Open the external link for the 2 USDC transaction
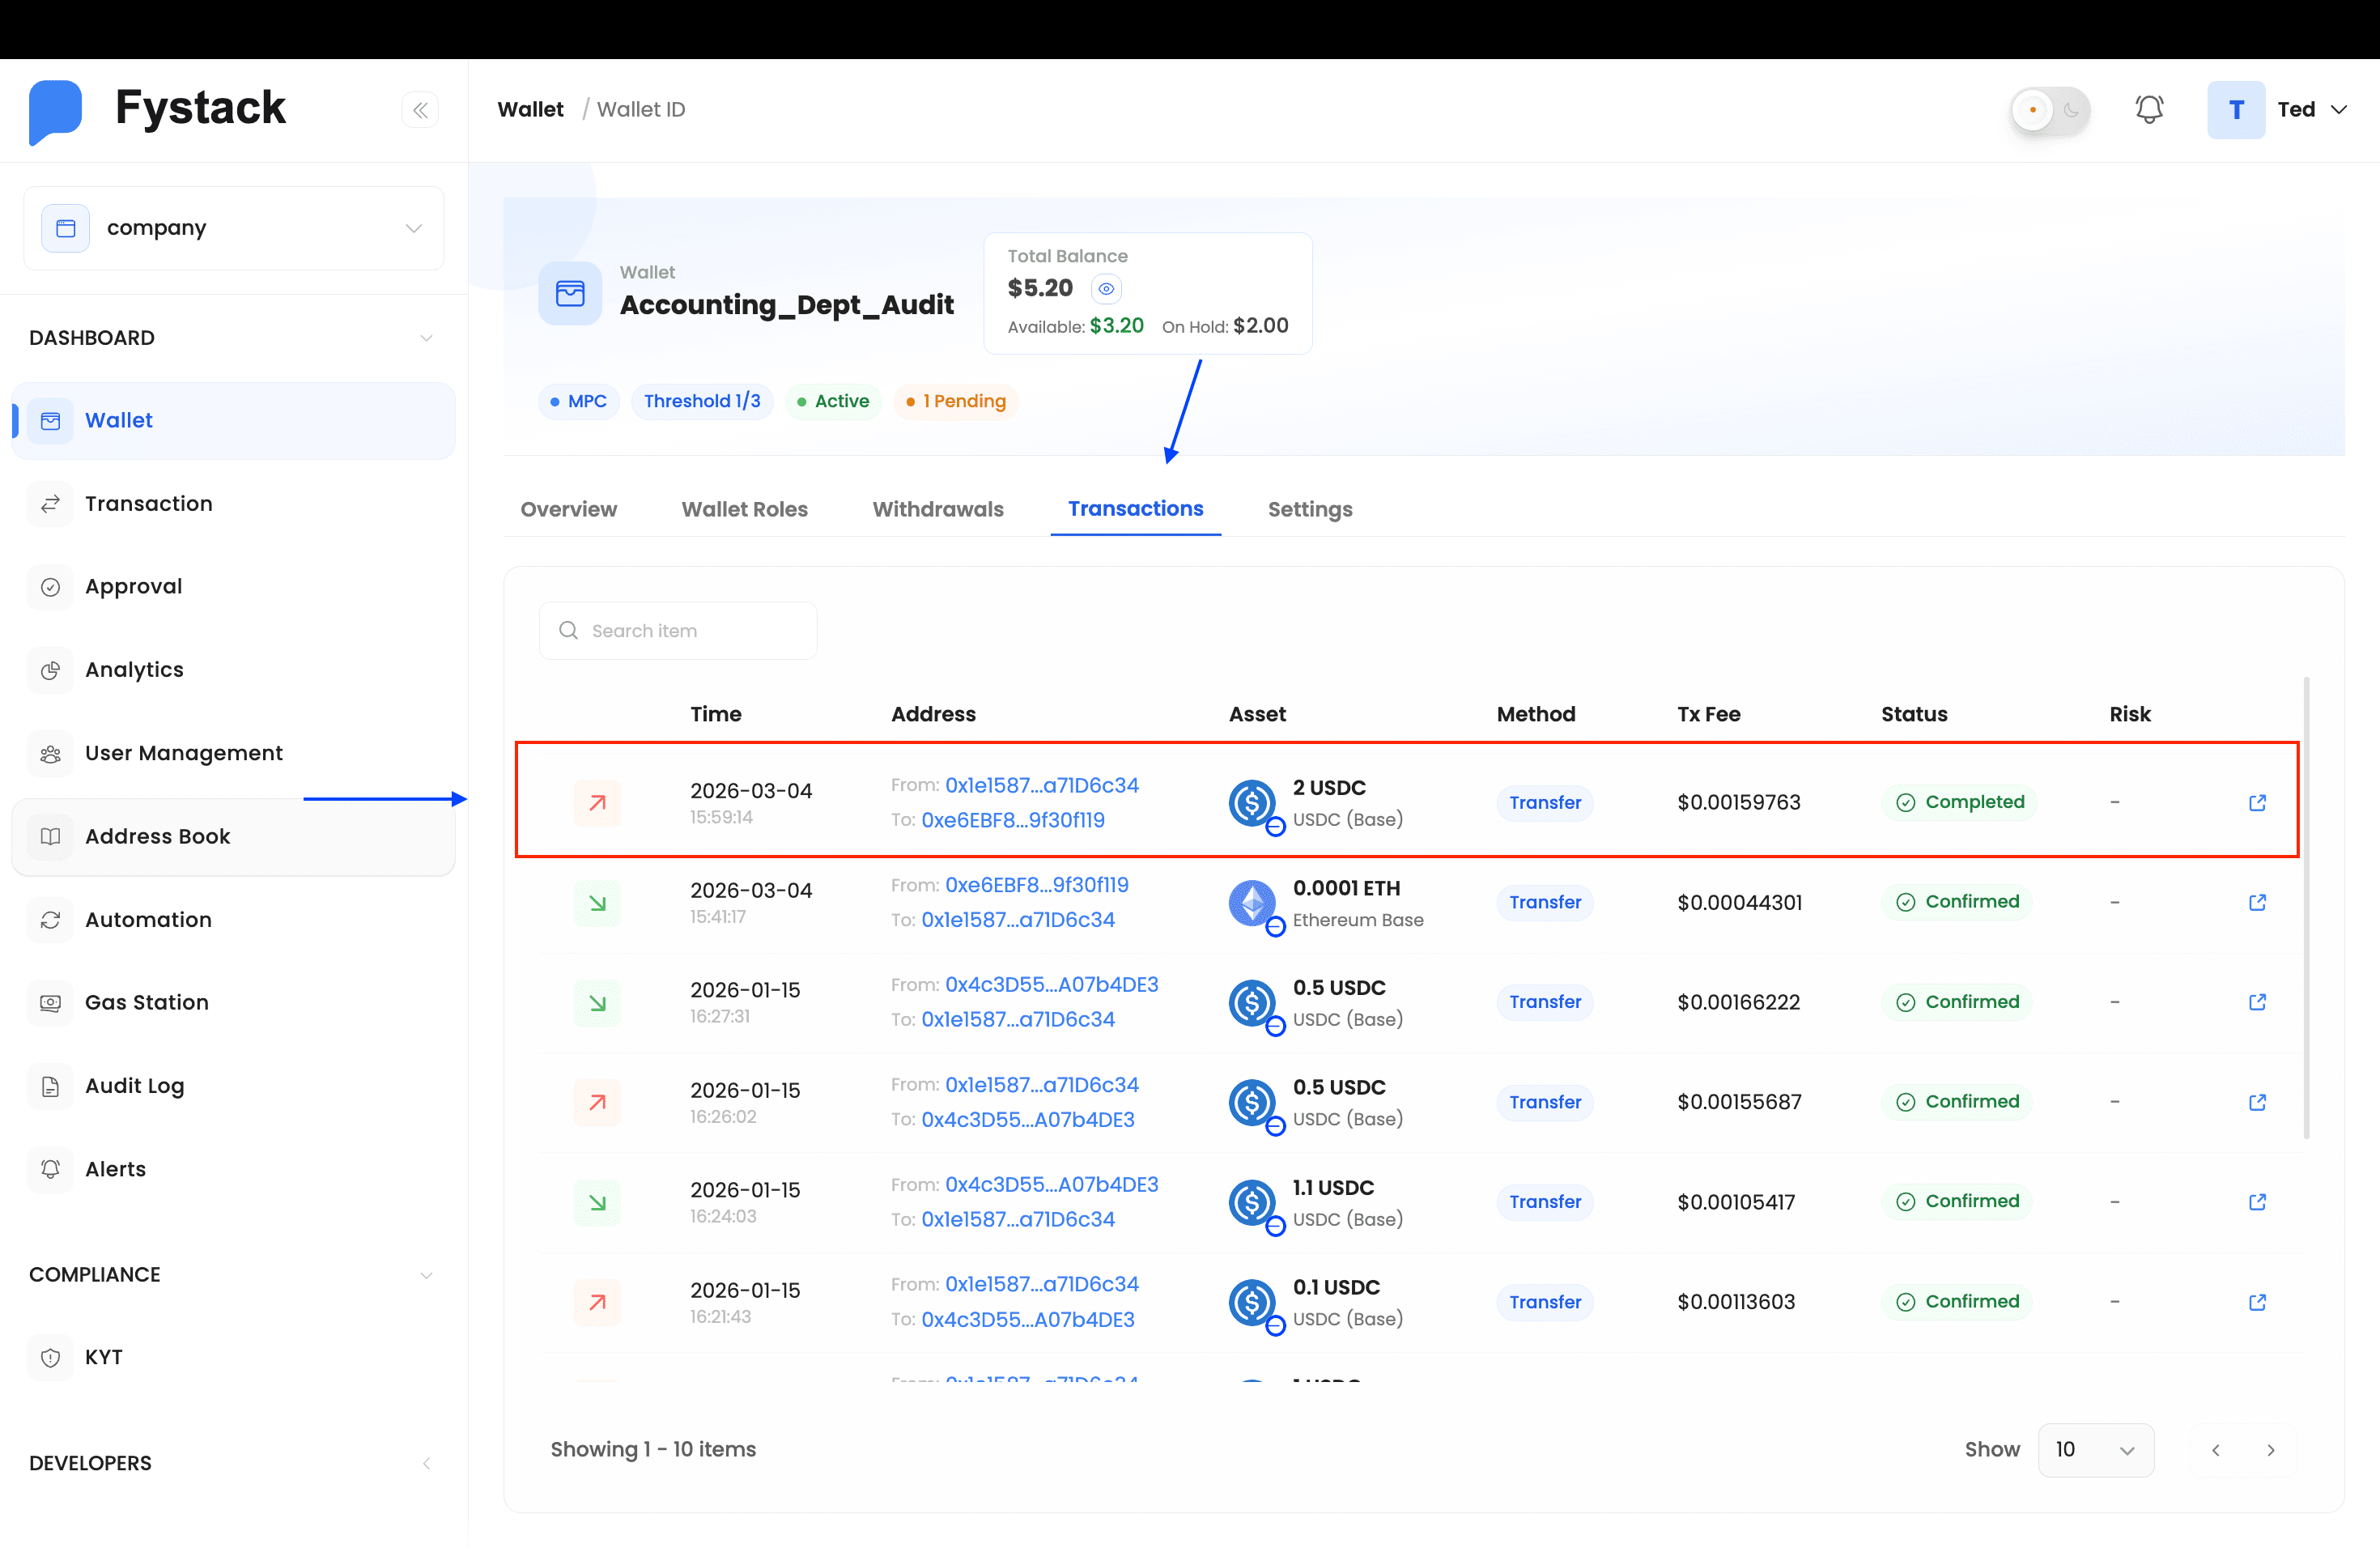The width and height of the screenshot is (2380, 1548). point(2257,802)
